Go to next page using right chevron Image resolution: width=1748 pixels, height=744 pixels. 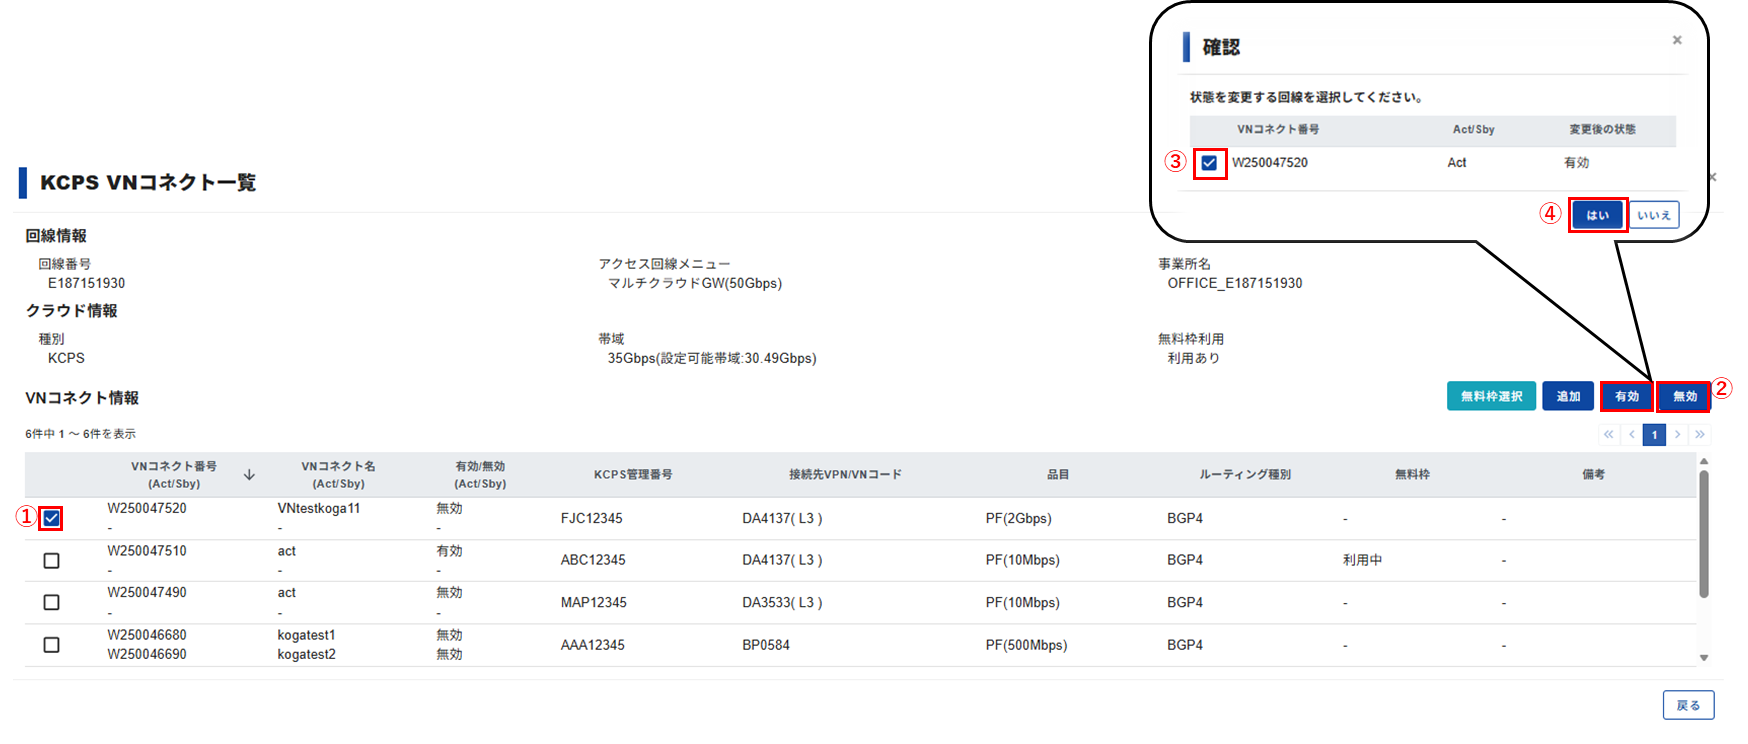point(1678,435)
